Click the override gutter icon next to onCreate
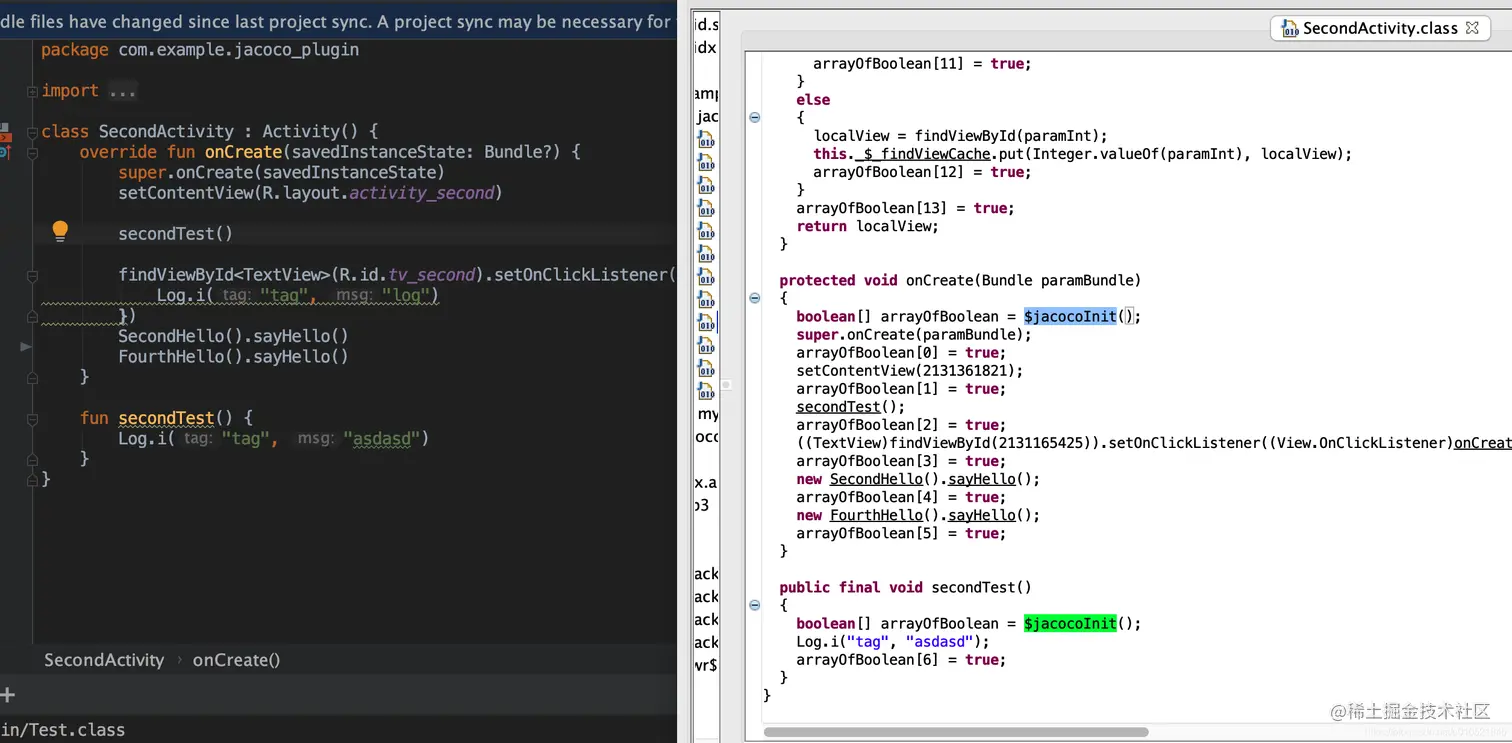 point(4,152)
